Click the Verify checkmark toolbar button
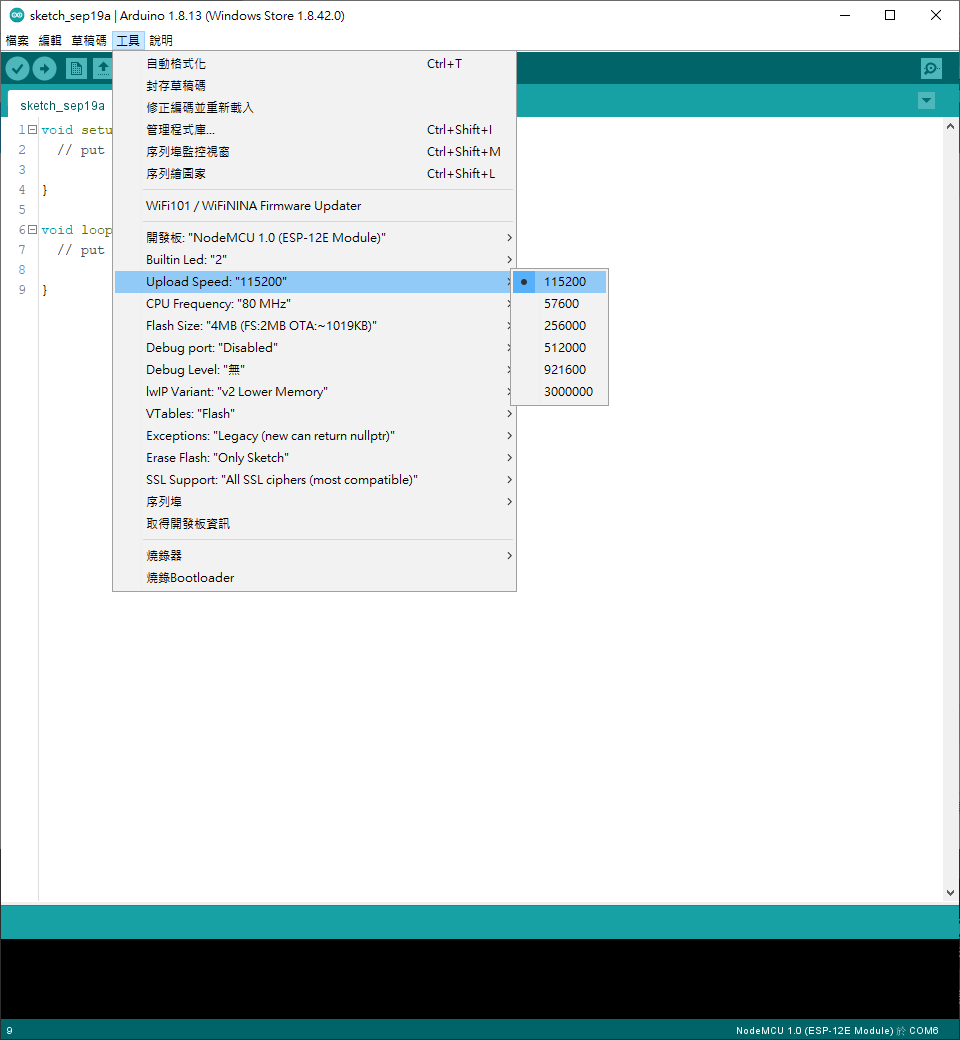 (17, 68)
